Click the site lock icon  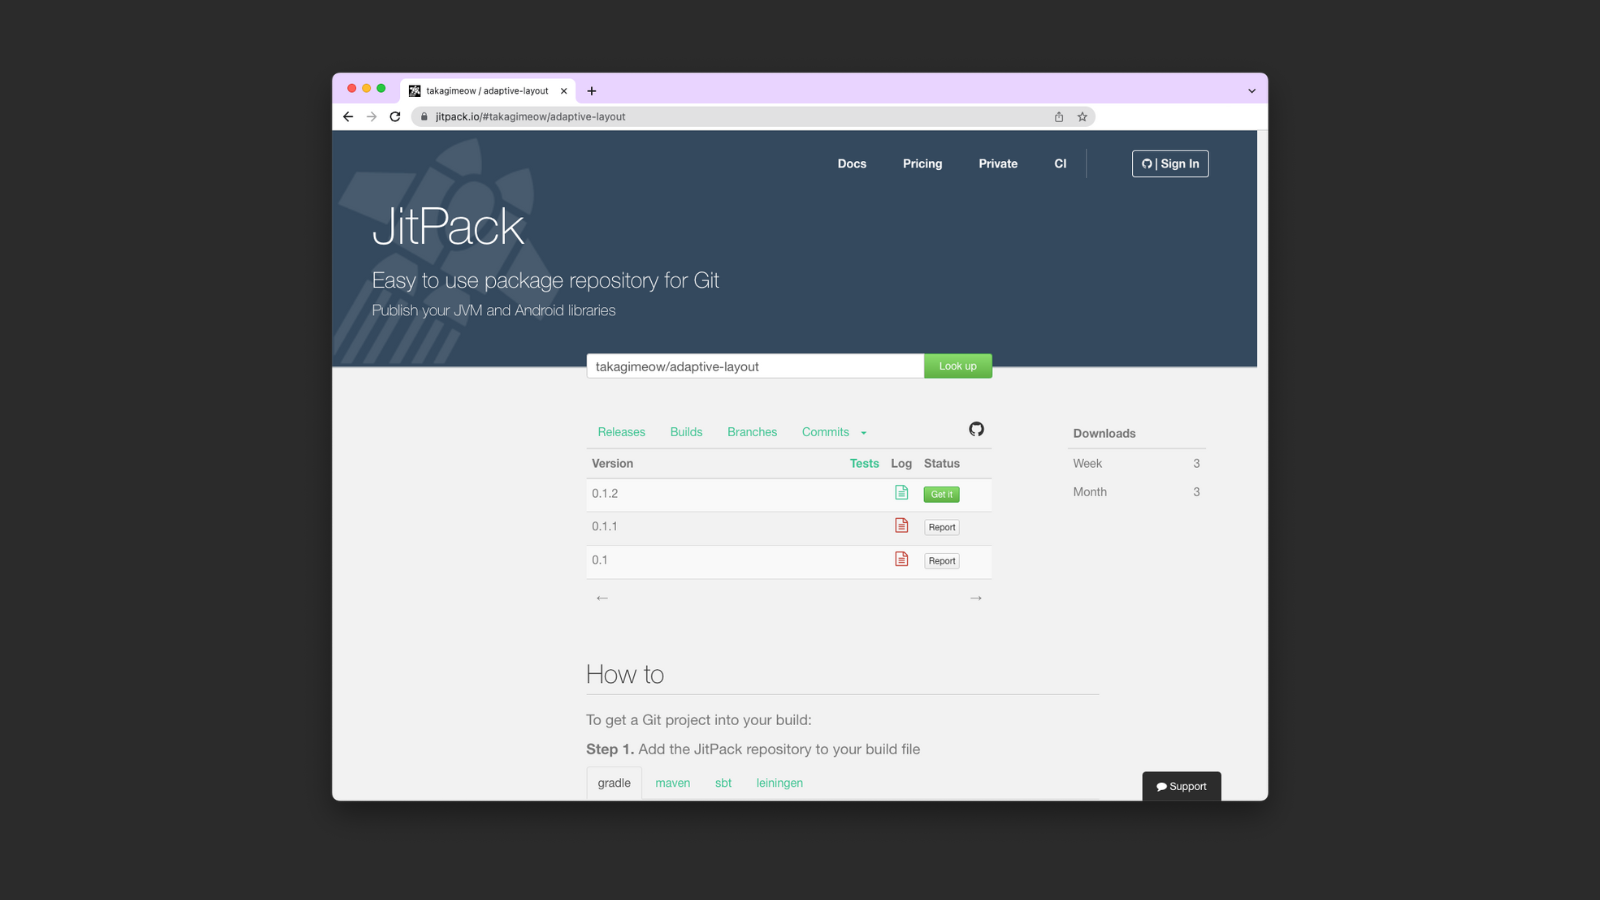(424, 117)
